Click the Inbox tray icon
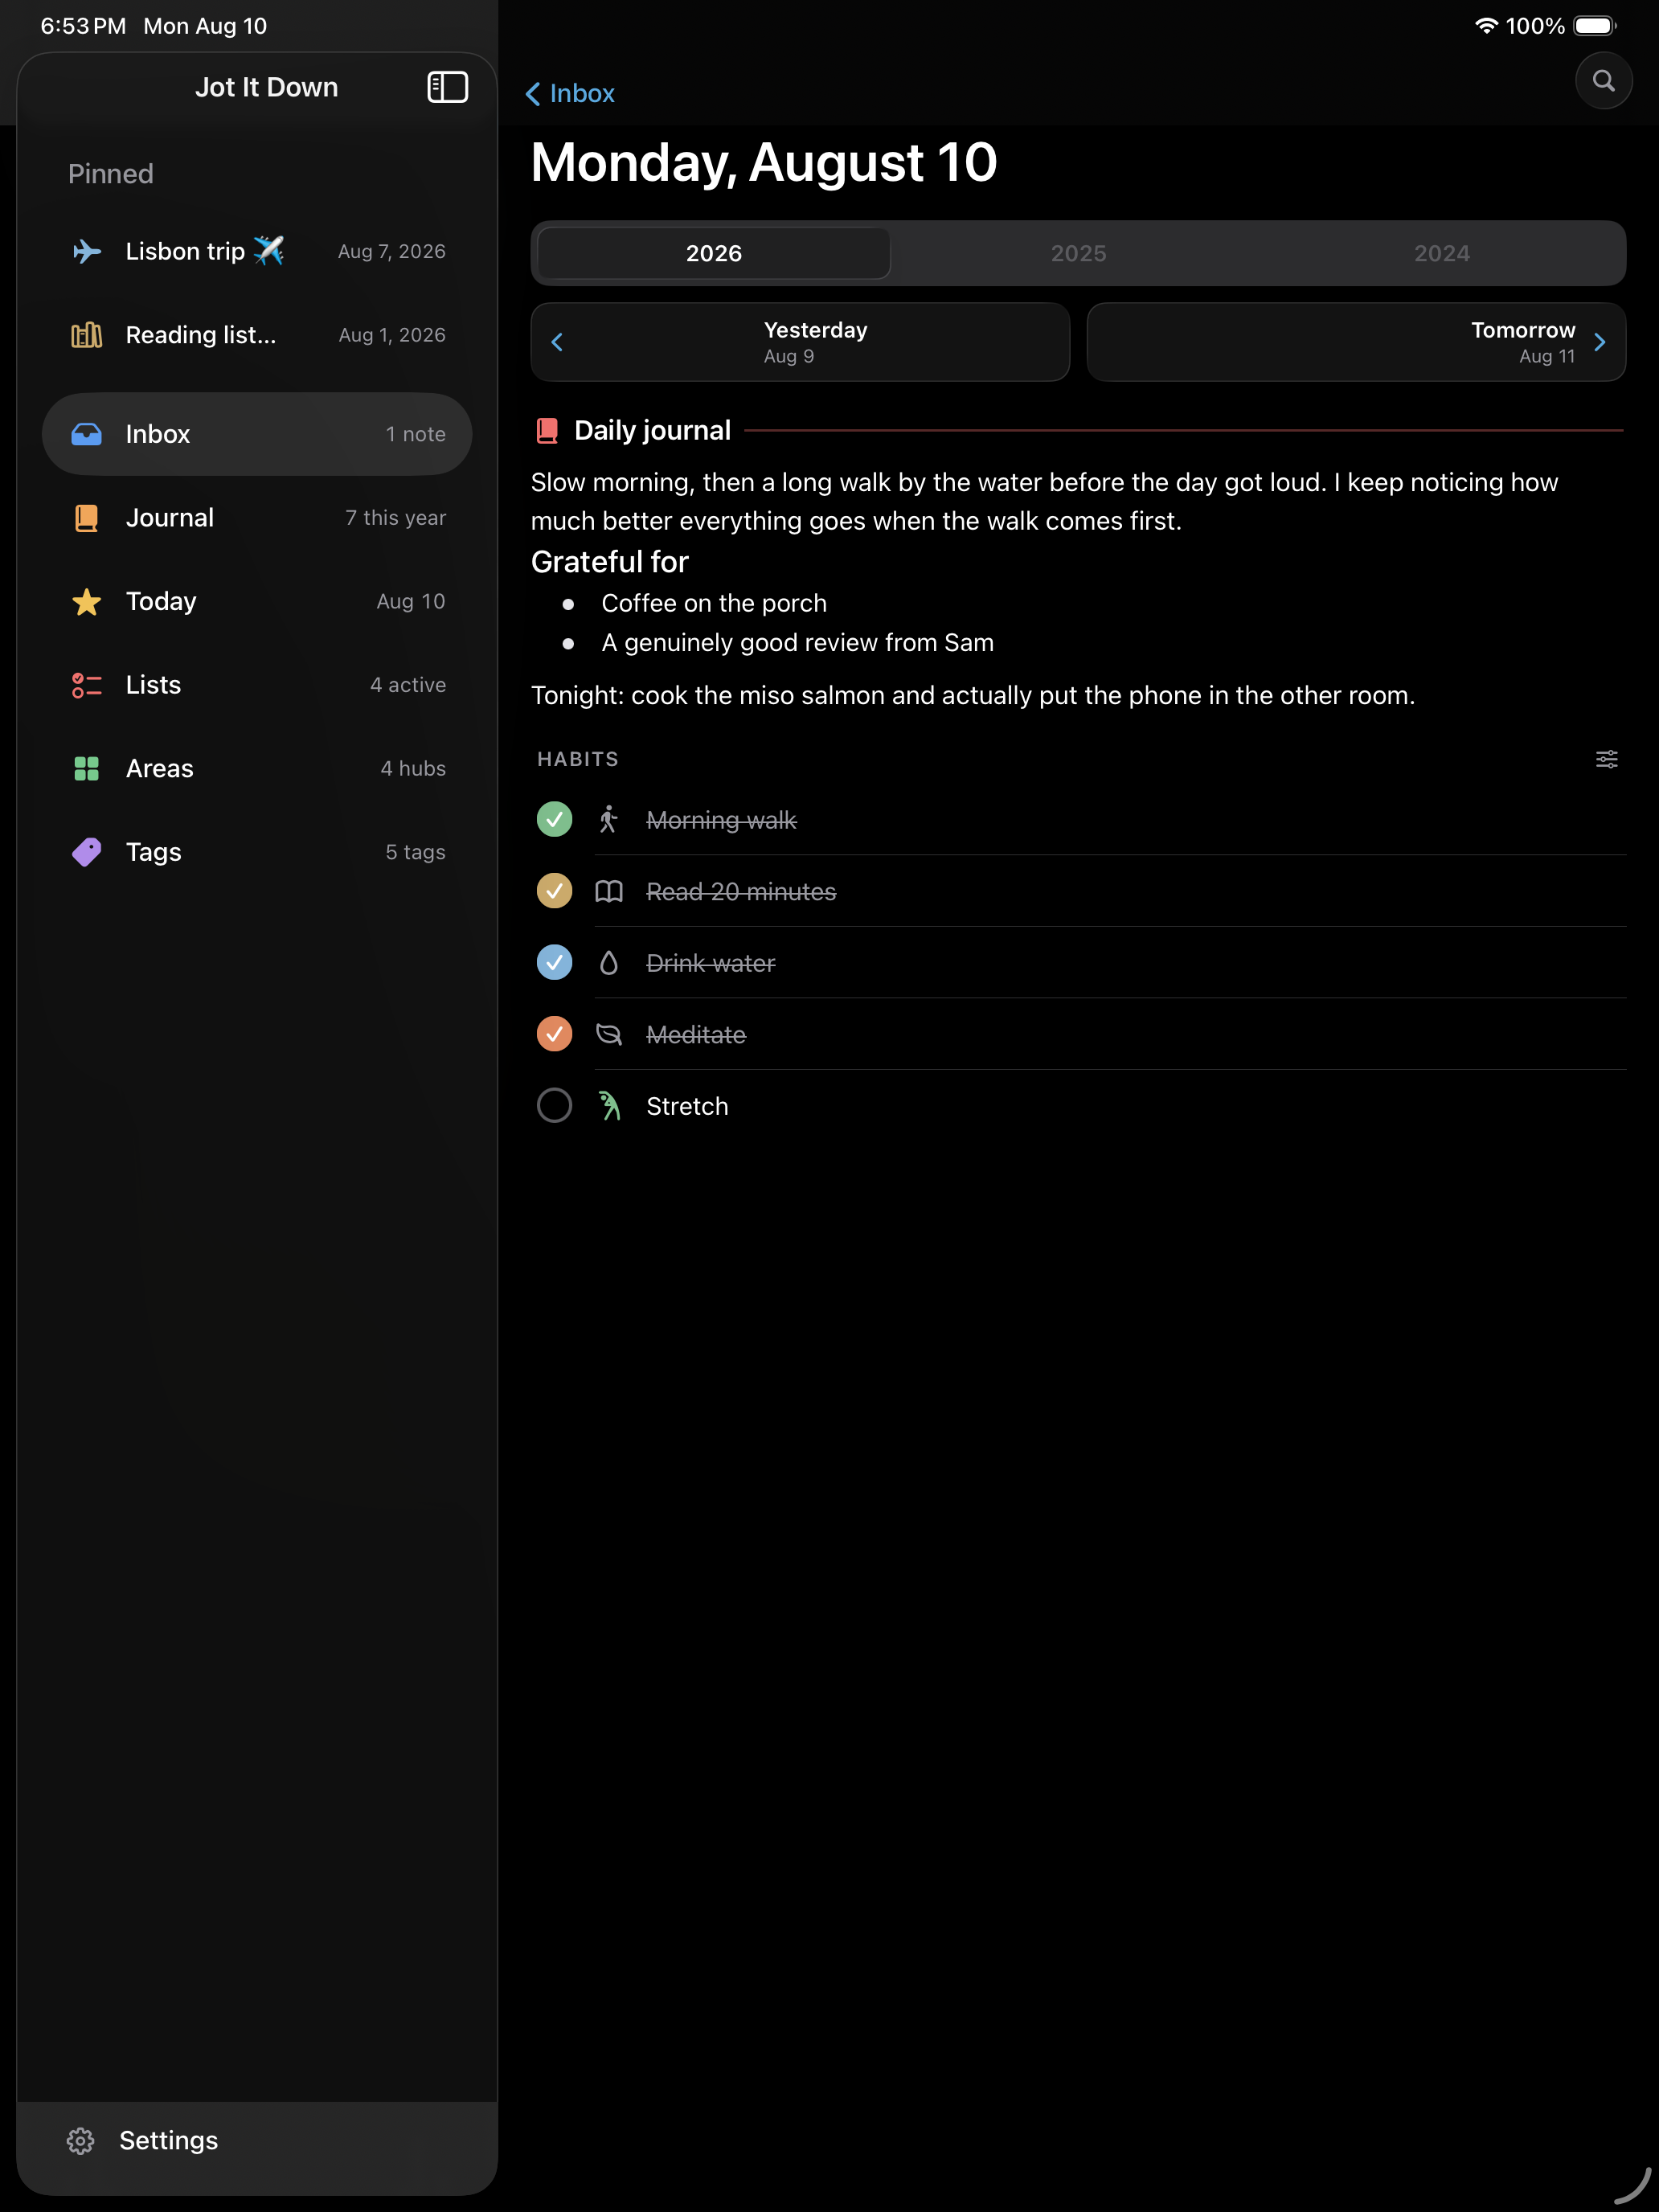The height and width of the screenshot is (2212, 1659). (x=87, y=434)
